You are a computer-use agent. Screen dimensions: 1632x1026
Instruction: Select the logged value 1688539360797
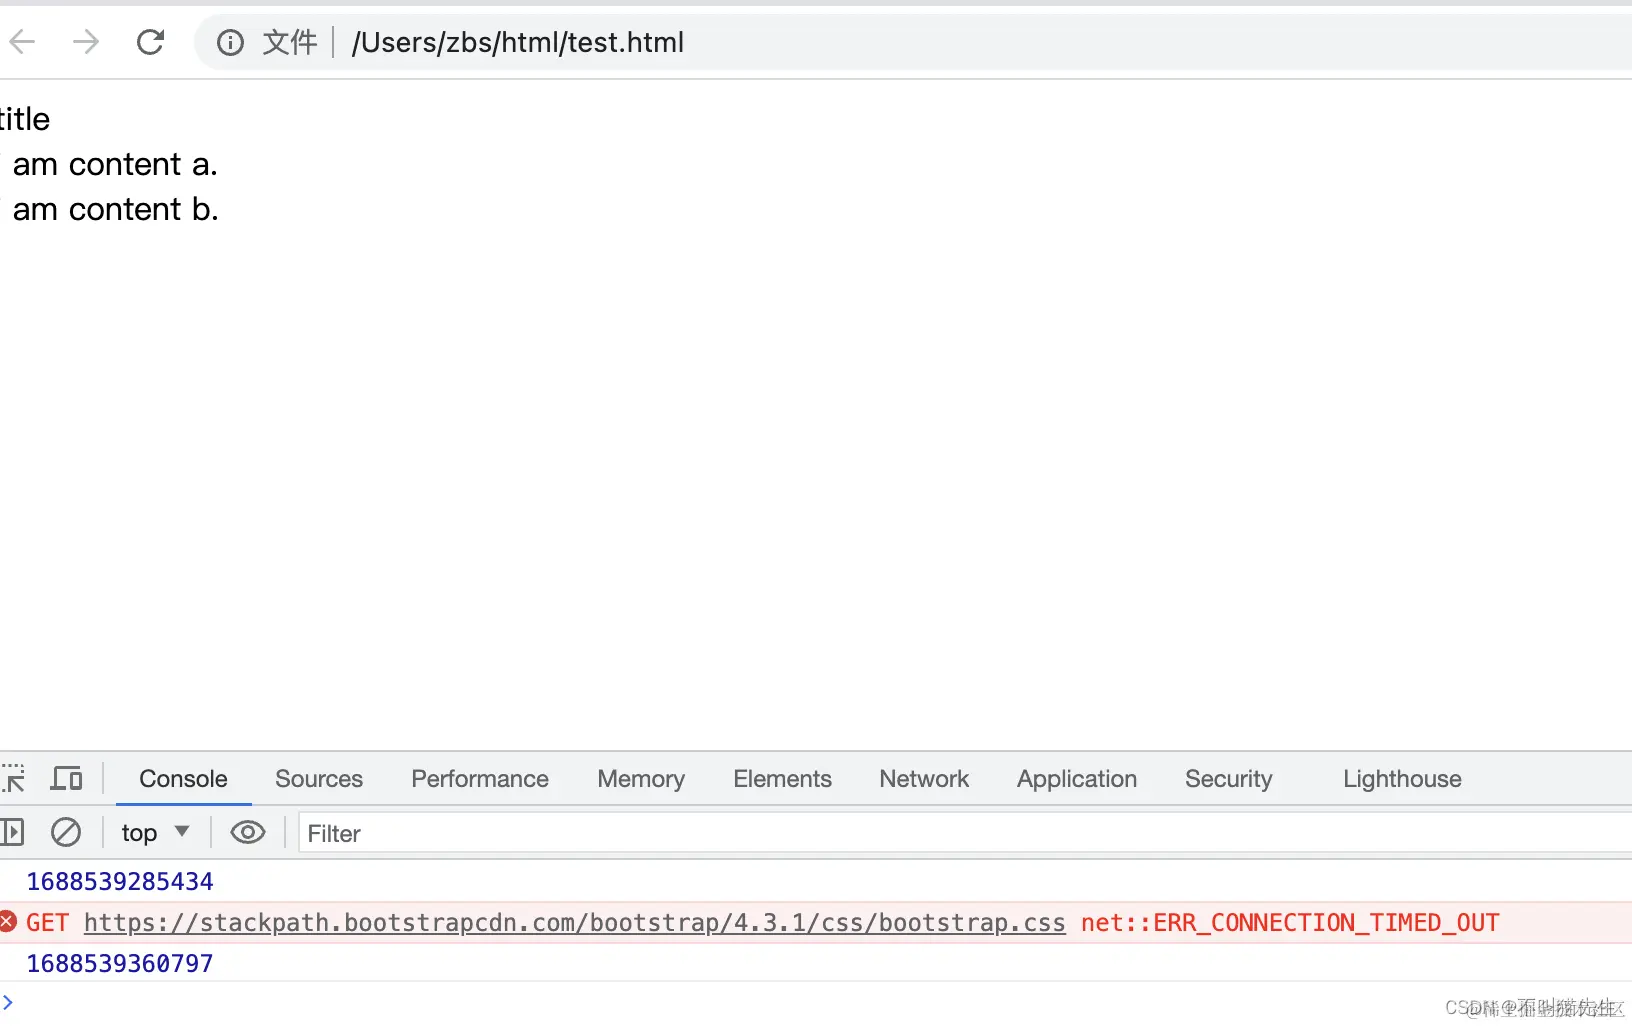coord(120,964)
